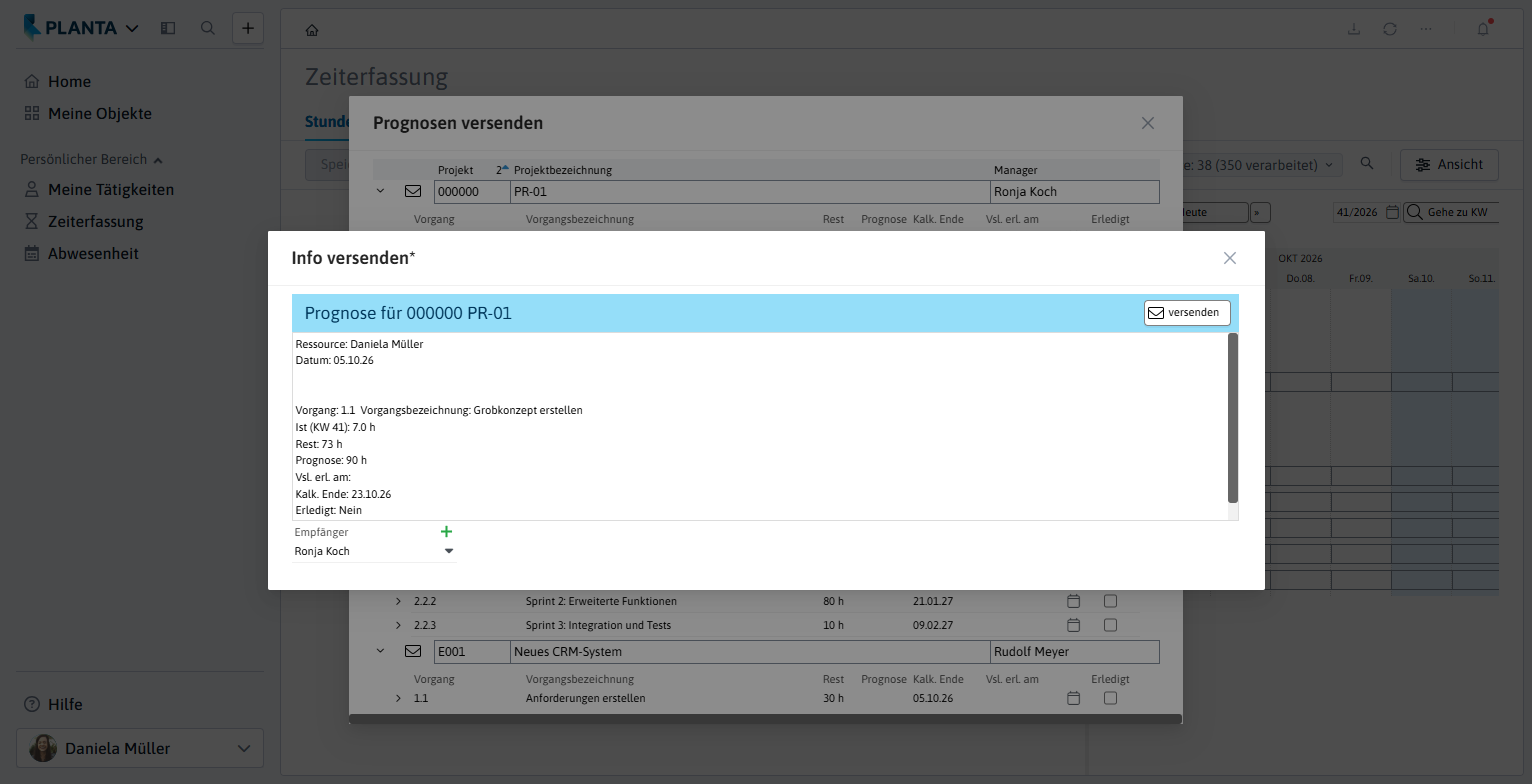The image size is (1532, 784).
Task: Click the download icon in the top bar
Action: pyautogui.click(x=1354, y=29)
